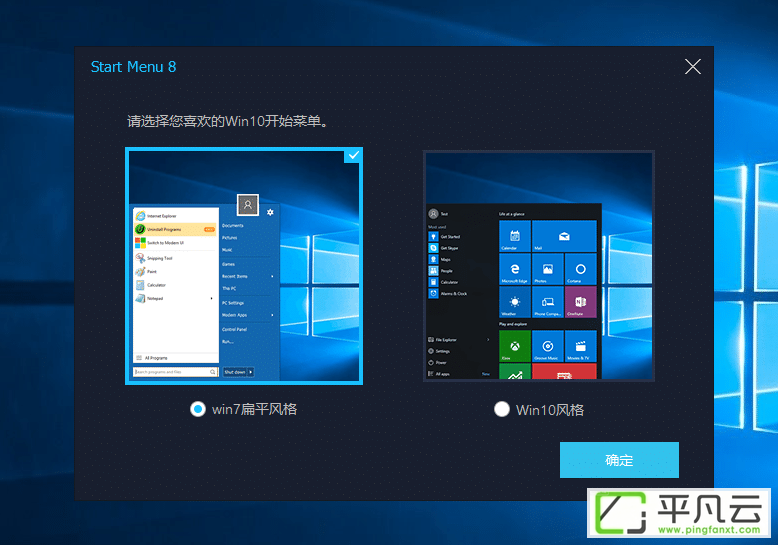The width and height of the screenshot is (778, 545).
Task: Click the Shut down button in Win7 preview
Action: coord(235,372)
